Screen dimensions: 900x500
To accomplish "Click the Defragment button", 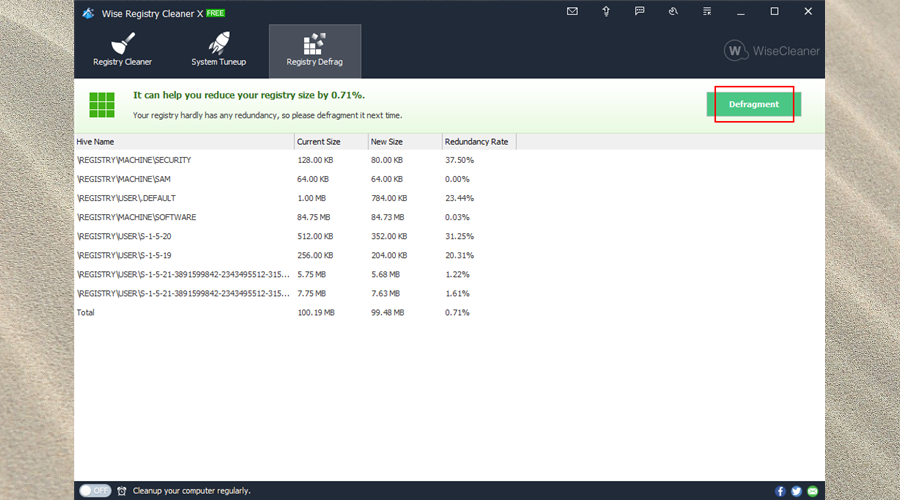I will pos(754,104).
